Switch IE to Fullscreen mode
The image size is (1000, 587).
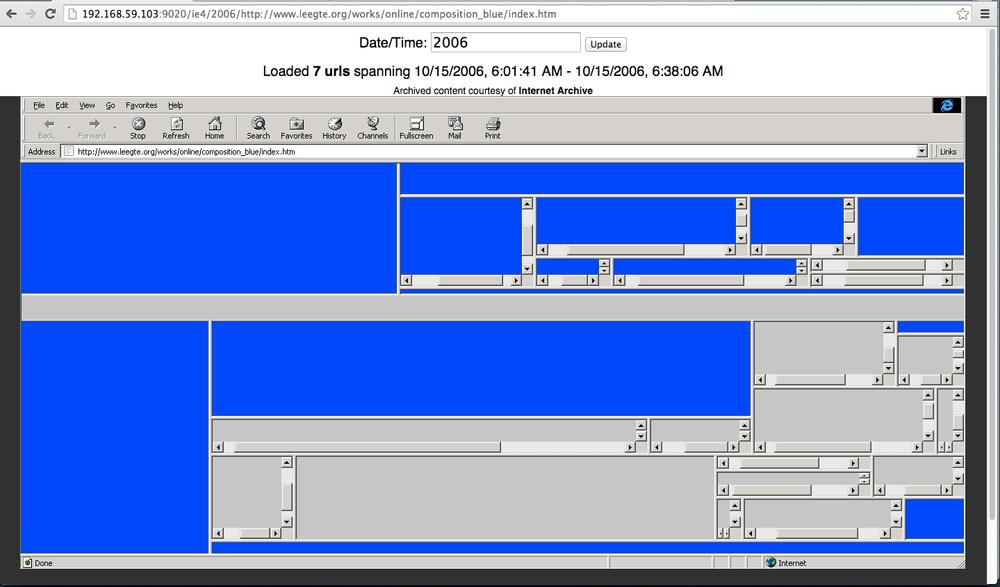click(x=416, y=128)
